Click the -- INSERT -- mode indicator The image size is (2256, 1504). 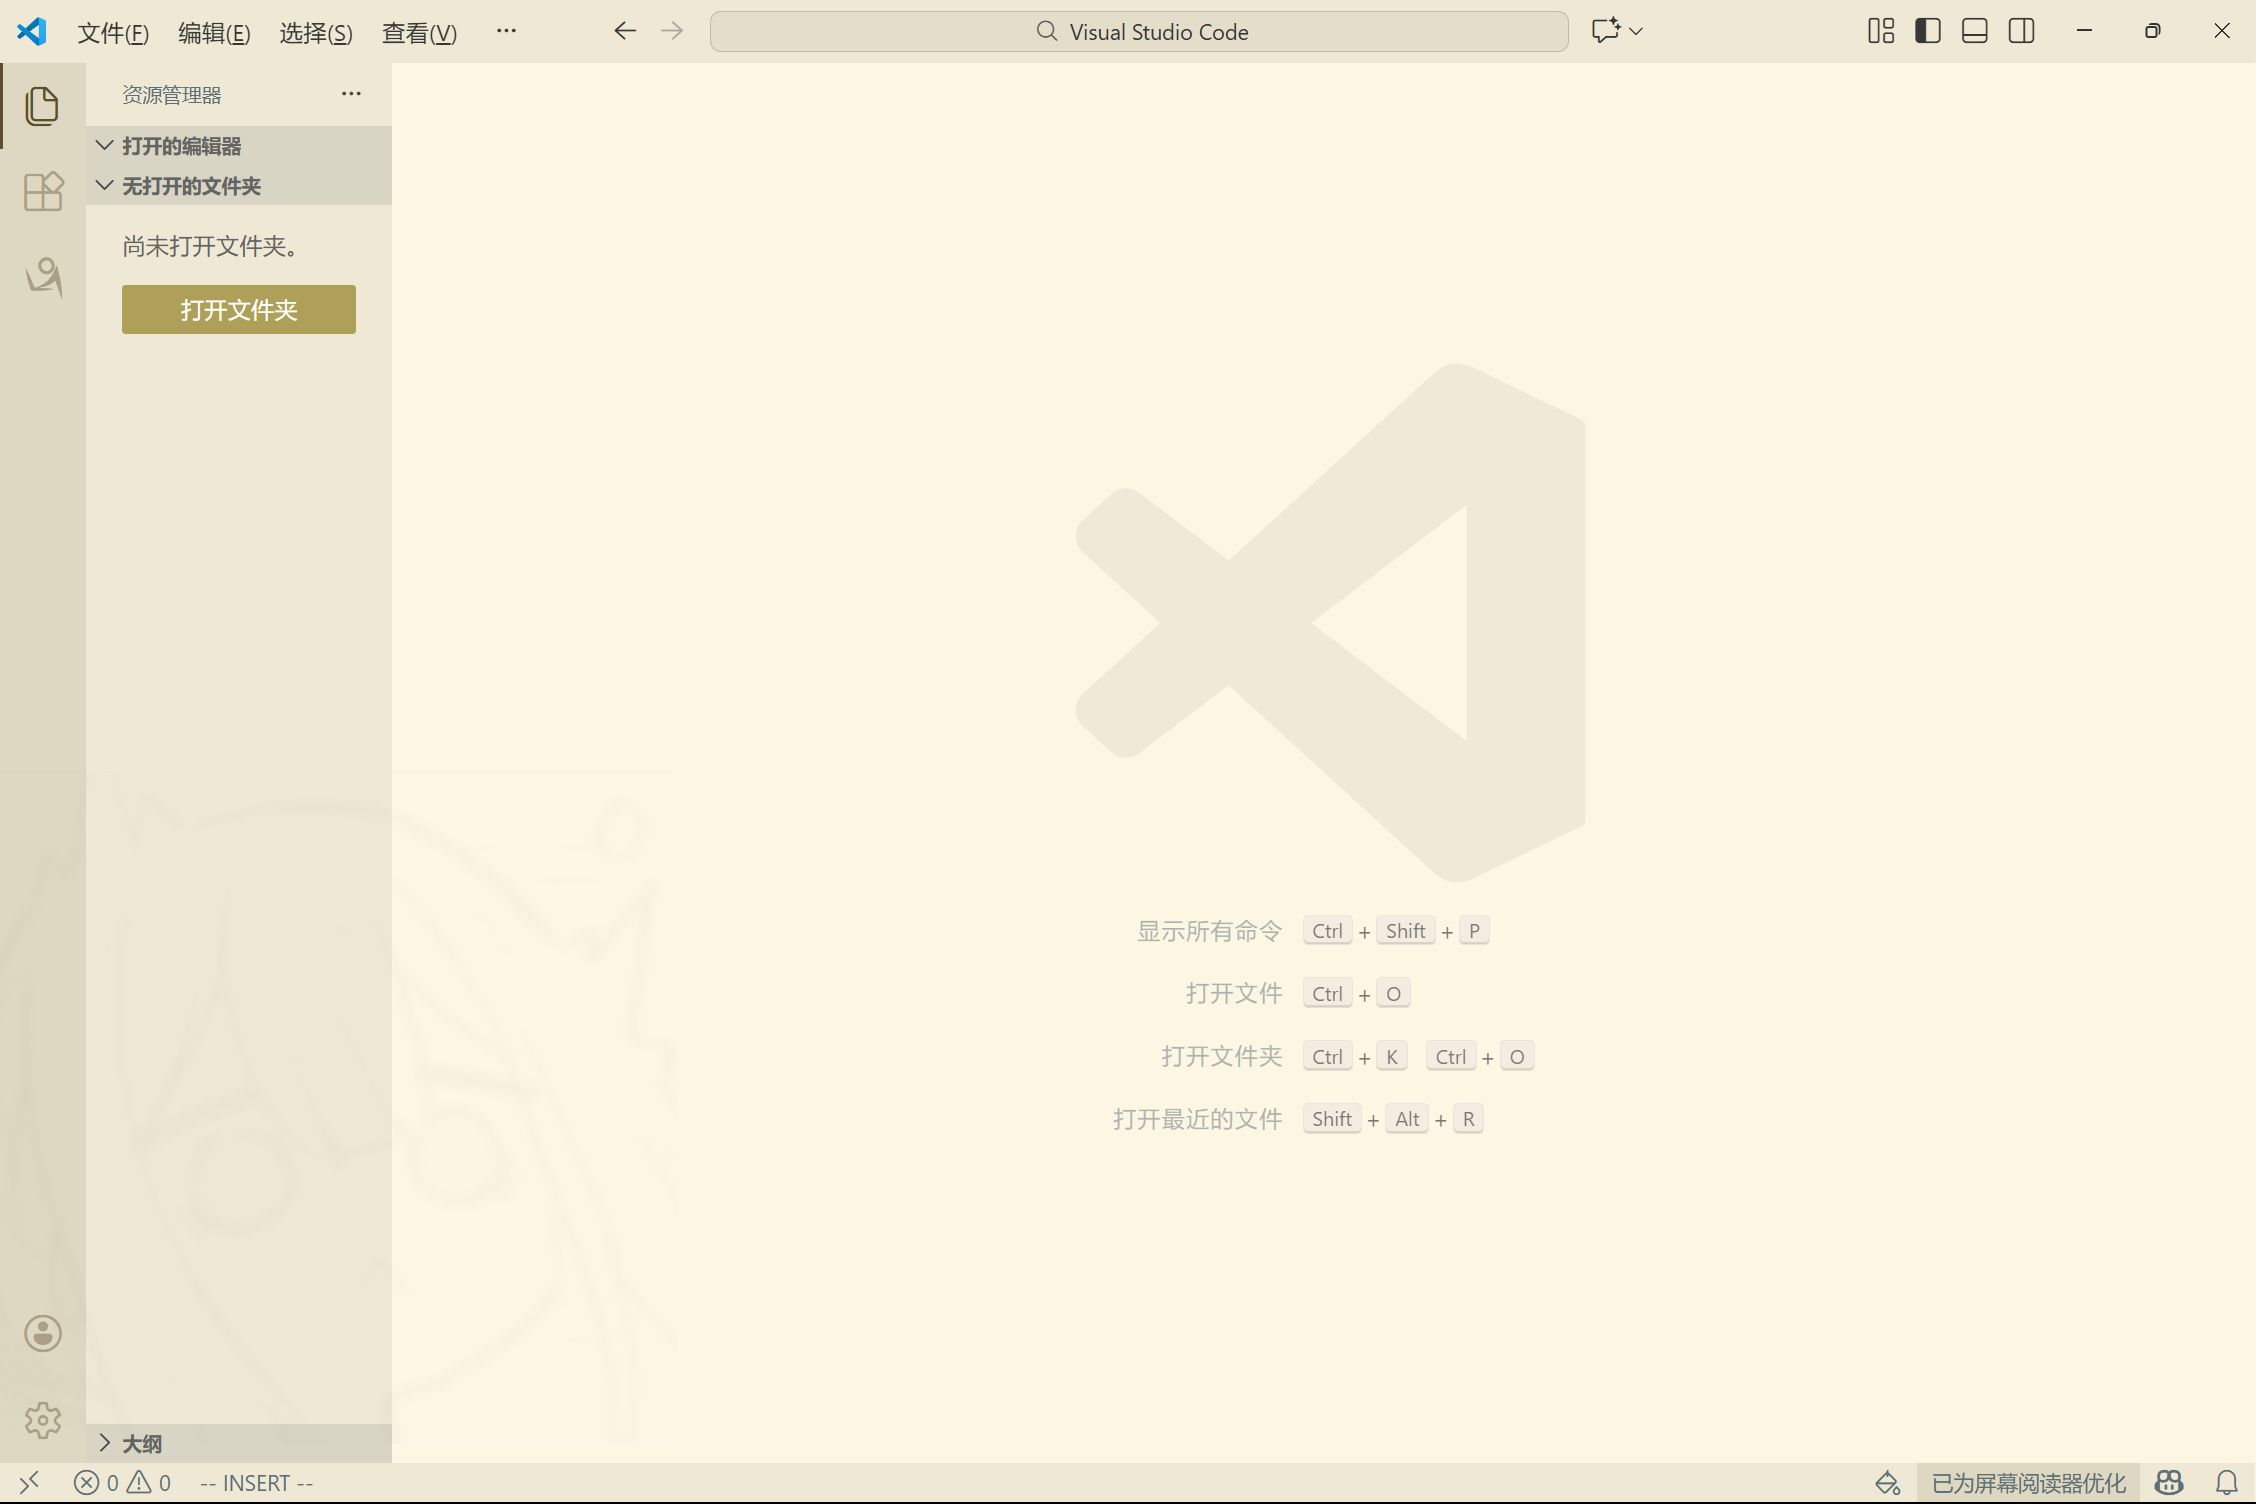pyautogui.click(x=257, y=1483)
